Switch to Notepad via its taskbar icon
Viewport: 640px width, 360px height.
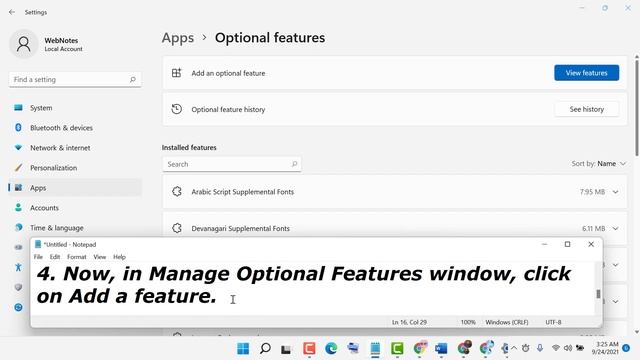(375, 349)
